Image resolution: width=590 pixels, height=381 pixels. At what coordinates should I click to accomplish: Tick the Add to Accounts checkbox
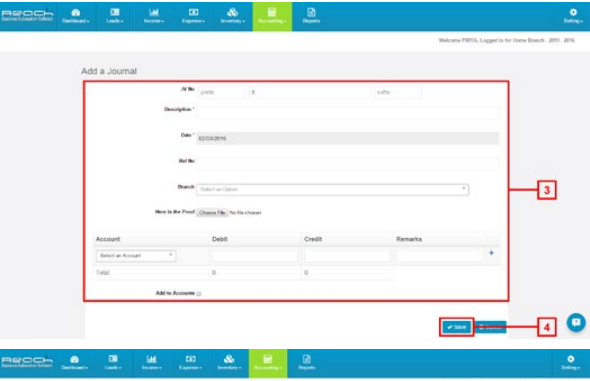(199, 294)
